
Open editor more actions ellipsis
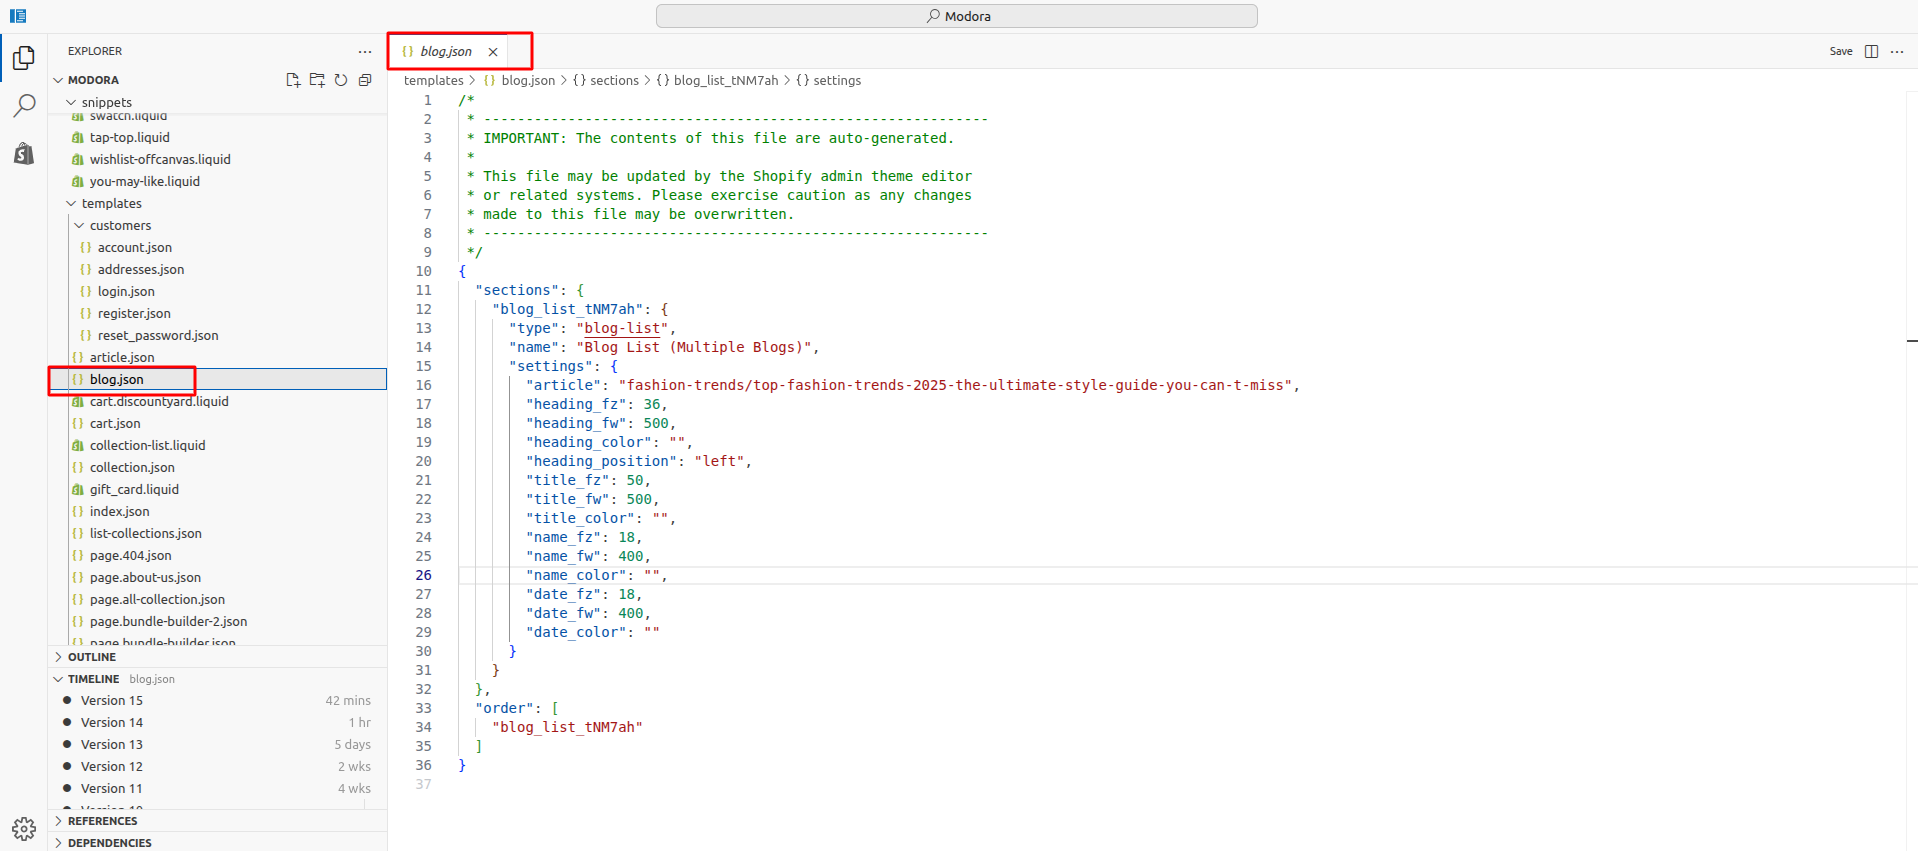coord(1897,51)
